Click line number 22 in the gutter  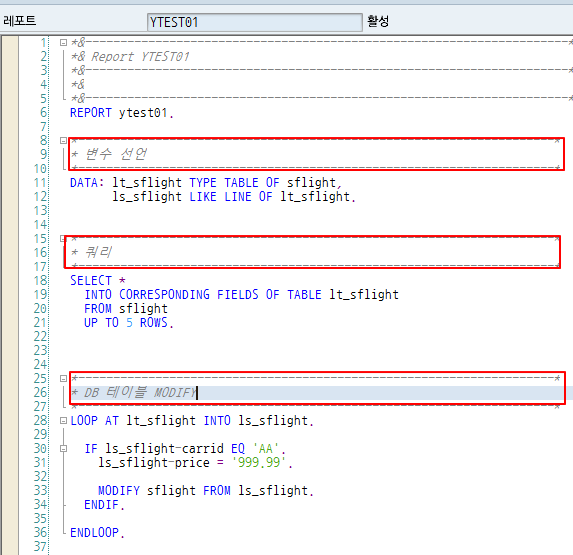click(41, 337)
